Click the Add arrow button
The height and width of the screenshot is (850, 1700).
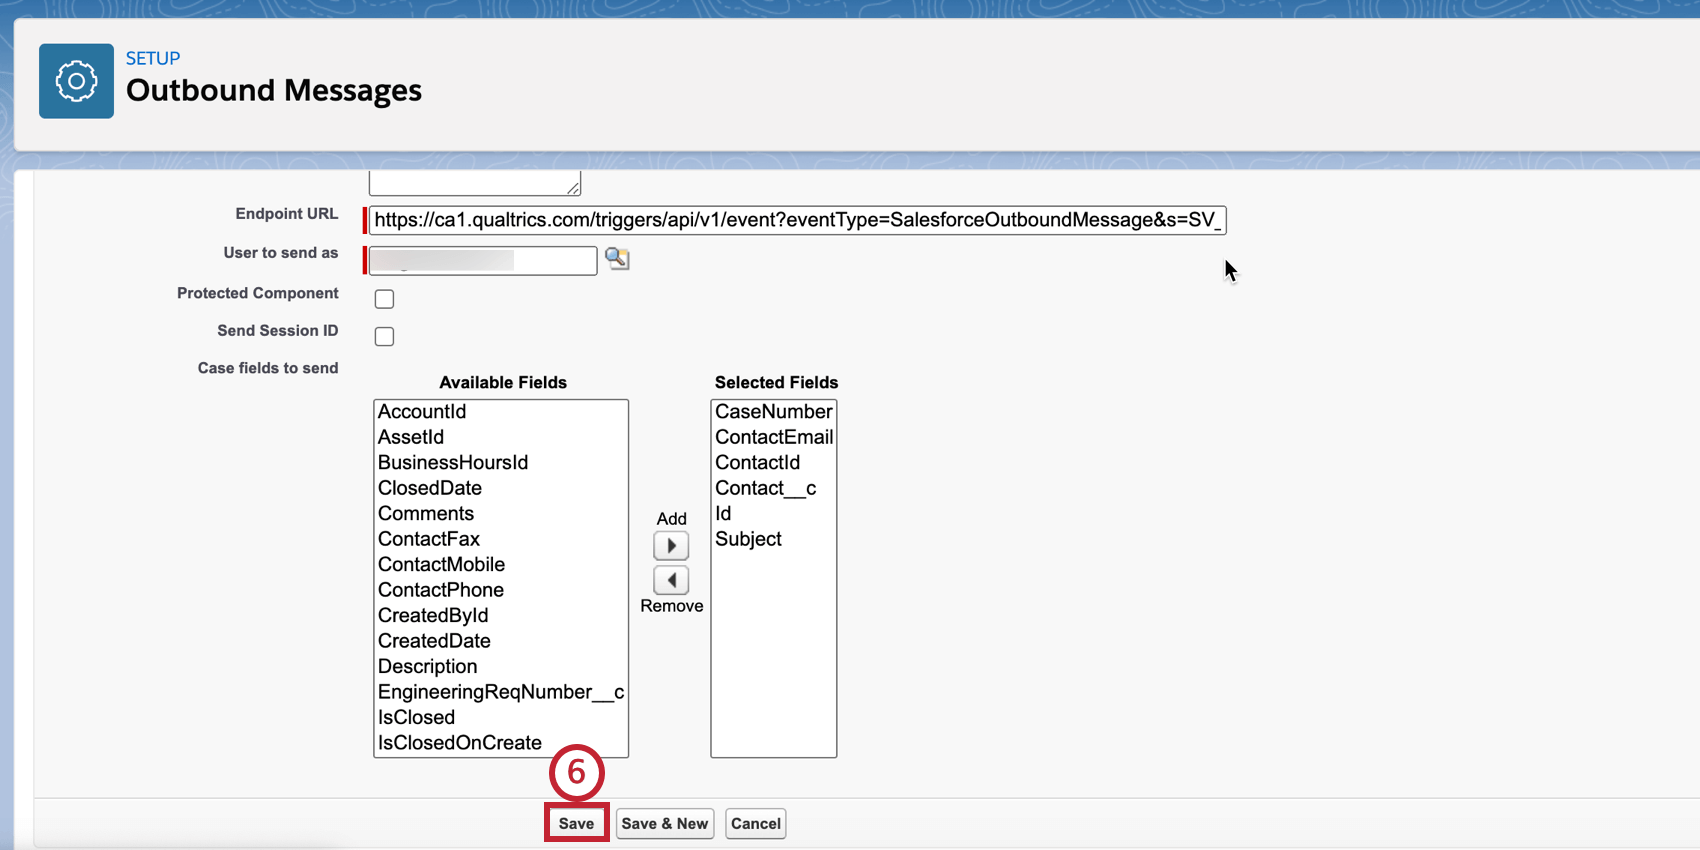pyautogui.click(x=671, y=546)
